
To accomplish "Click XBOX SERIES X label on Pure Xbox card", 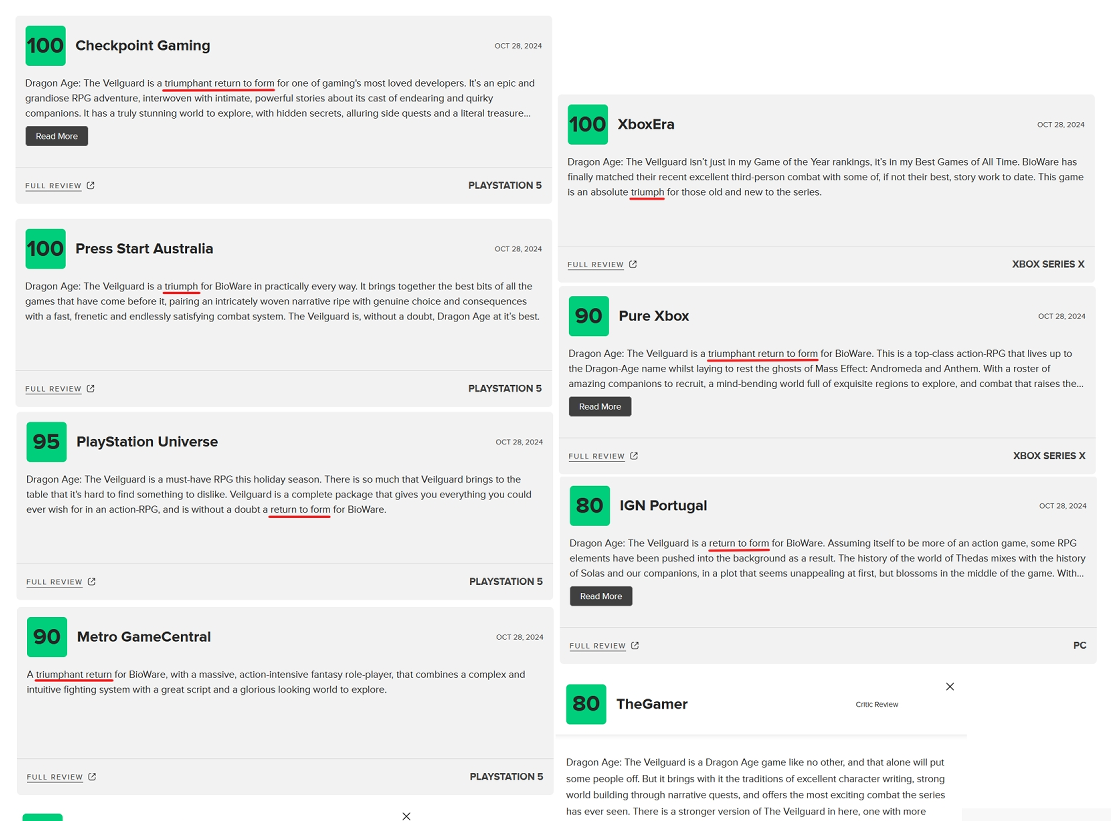I will click(x=1049, y=456).
